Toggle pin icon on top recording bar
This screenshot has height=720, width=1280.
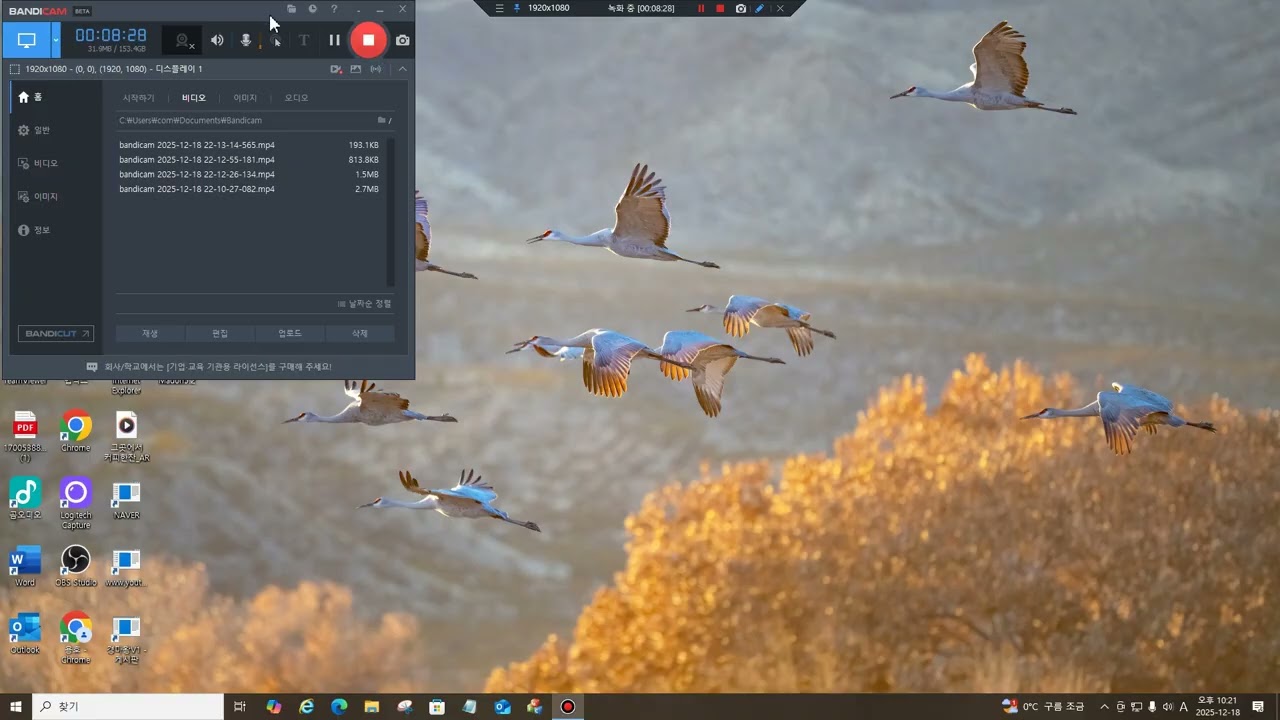pyautogui.click(x=517, y=8)
